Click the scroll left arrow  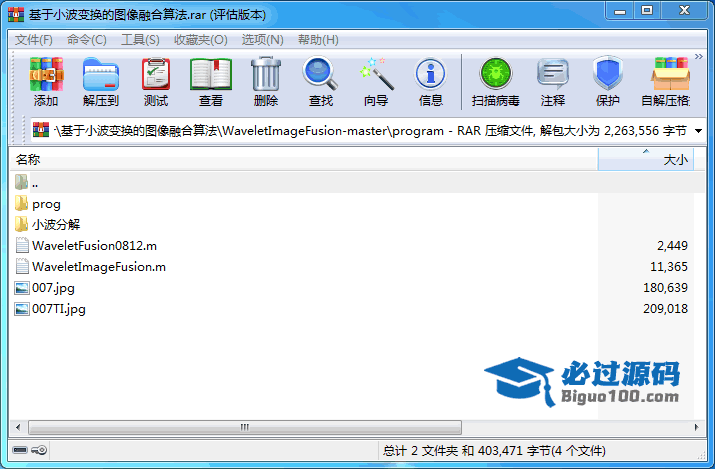click(x=18, y=427)
